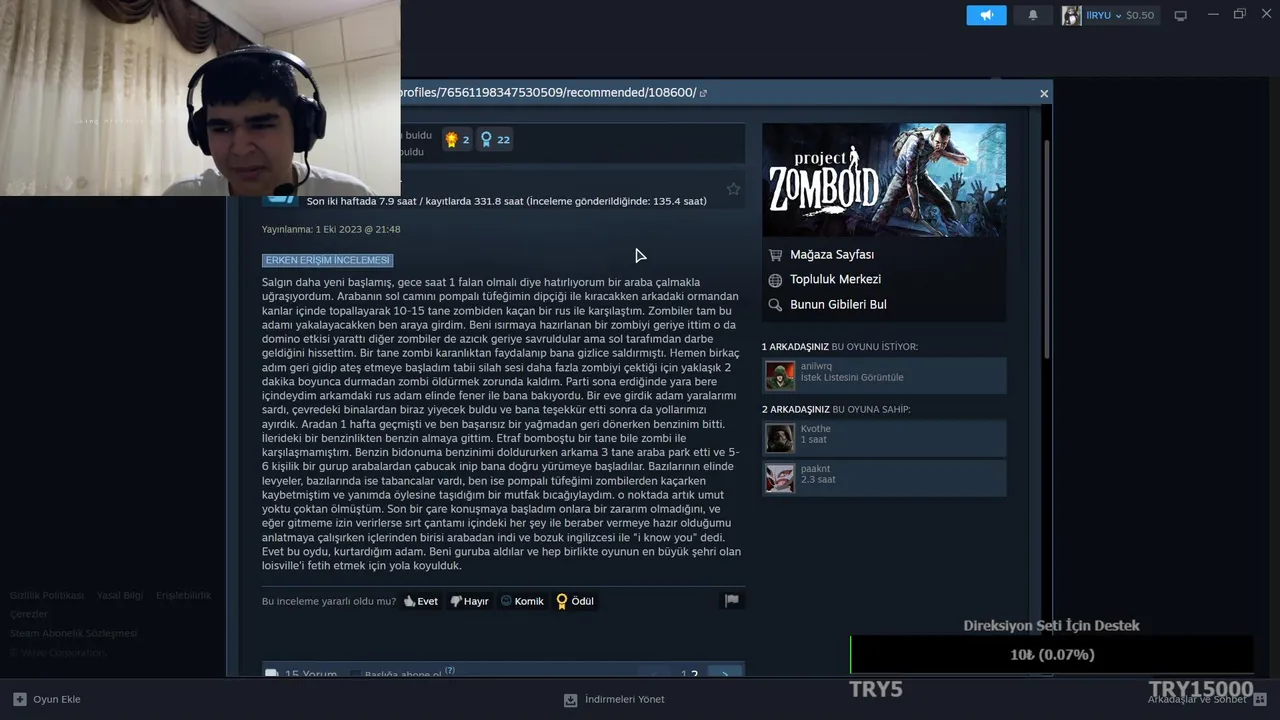Click the playtime hours text line
Image resolution: width=1280 pixels, height=720 pixels.
pyautogui.click(x=506, y=201)
